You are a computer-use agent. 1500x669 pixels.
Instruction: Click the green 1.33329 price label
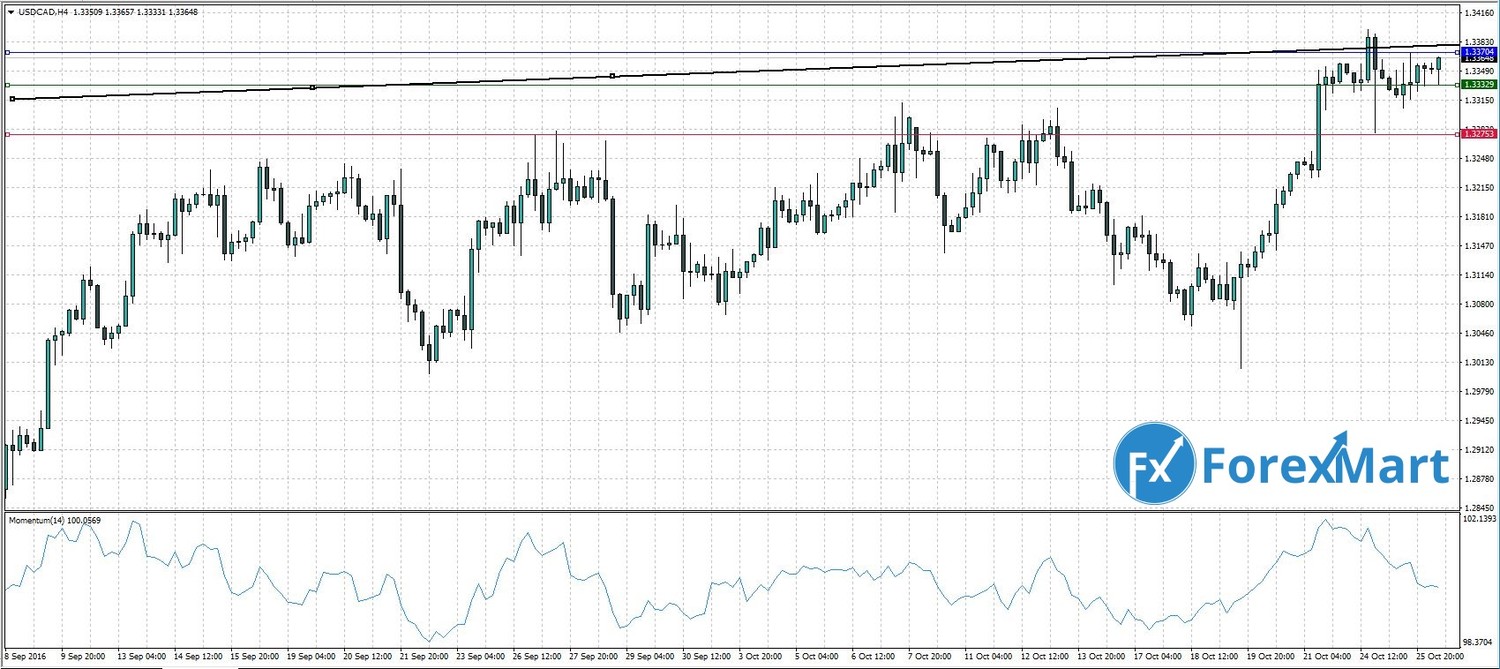point(1477,85)
